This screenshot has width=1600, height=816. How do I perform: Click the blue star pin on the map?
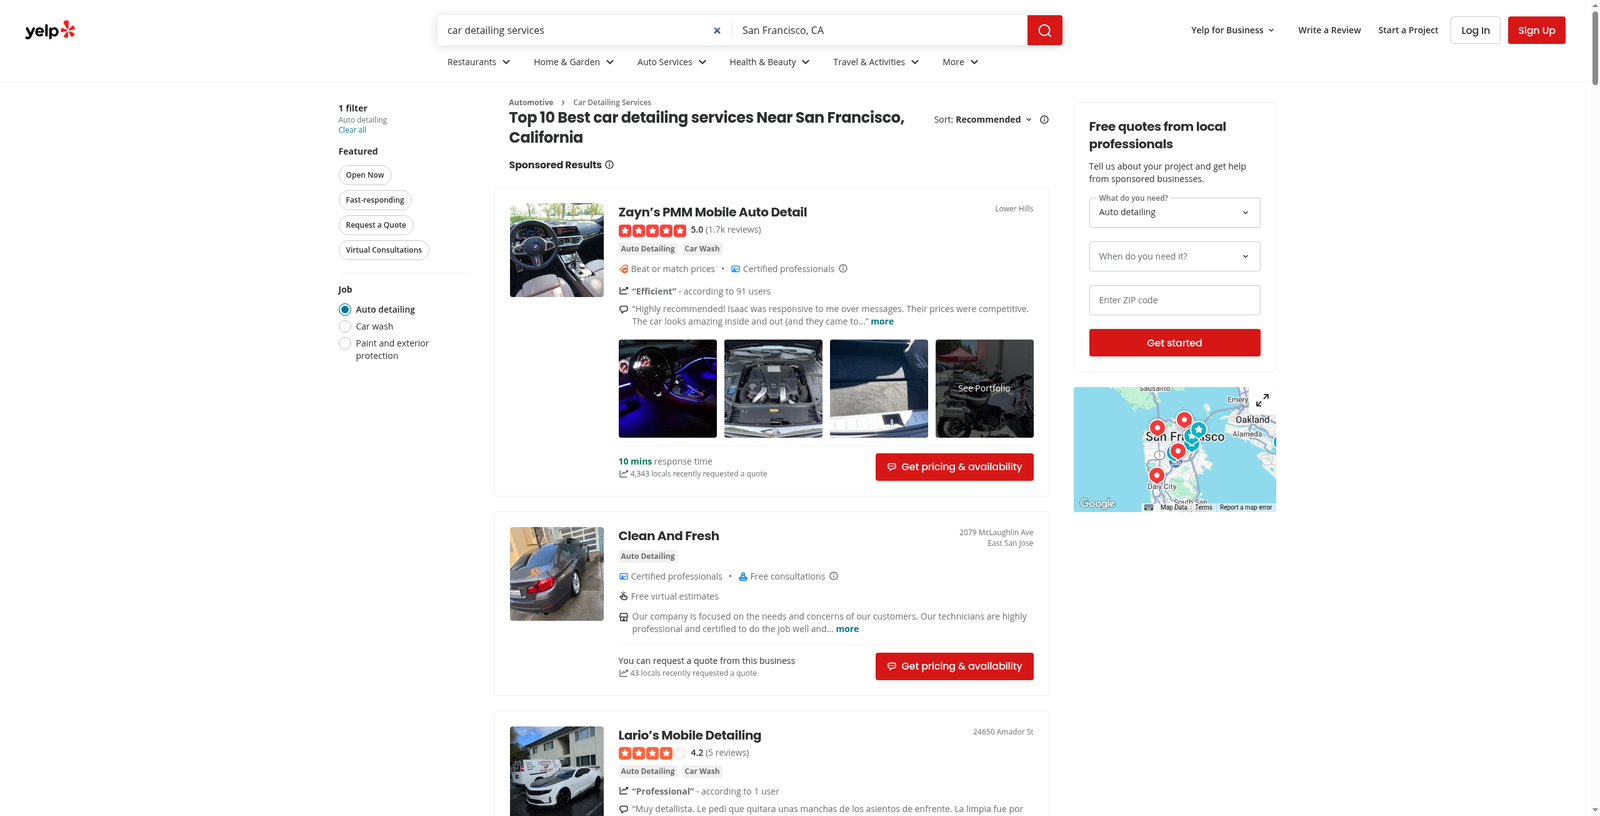[1198, 430]
